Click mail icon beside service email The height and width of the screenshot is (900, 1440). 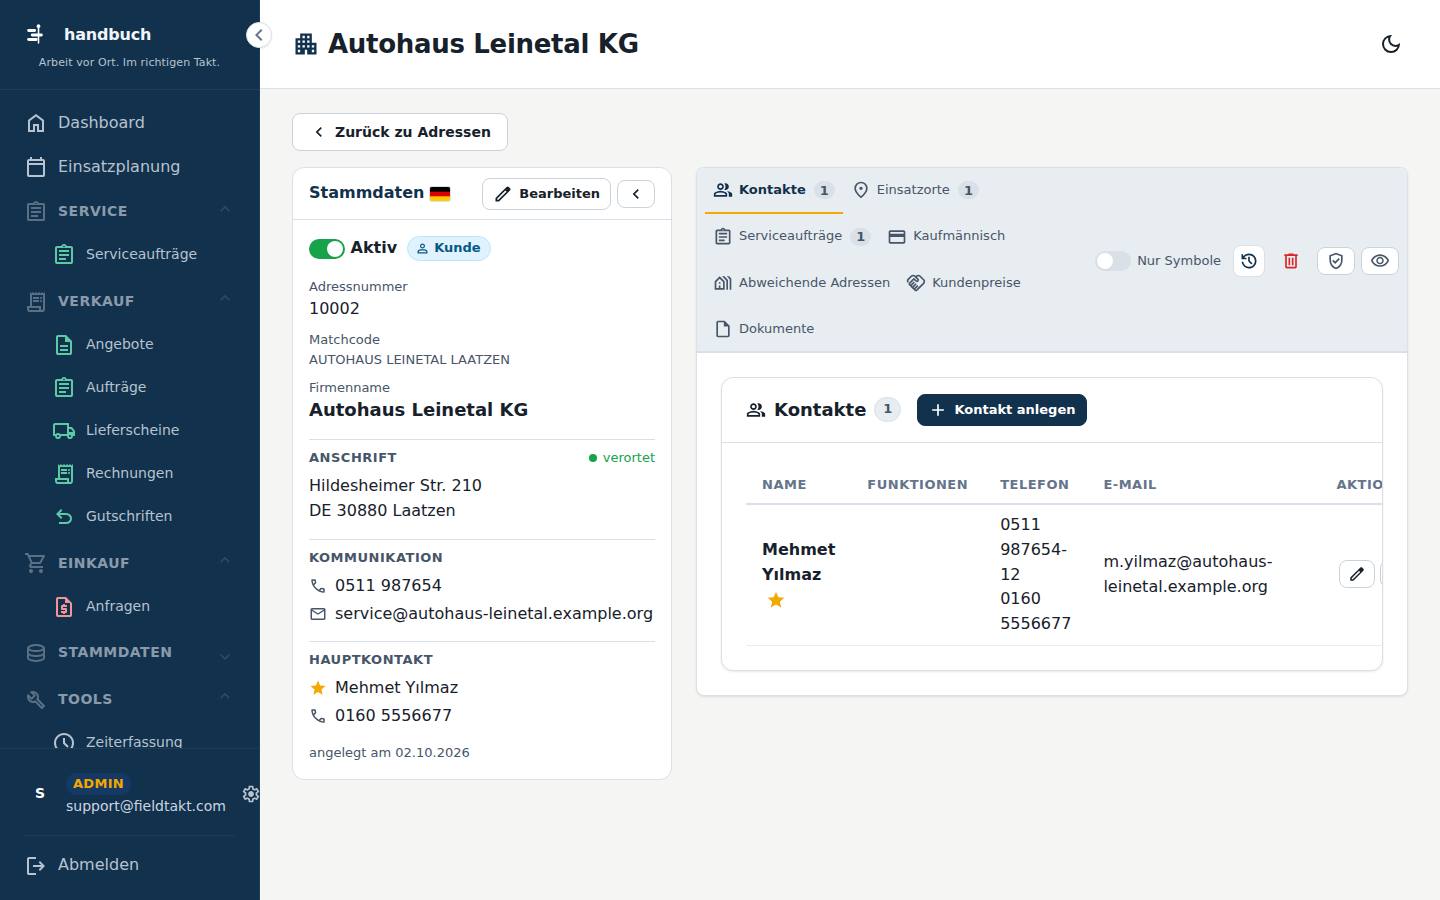tap(318, 614)
